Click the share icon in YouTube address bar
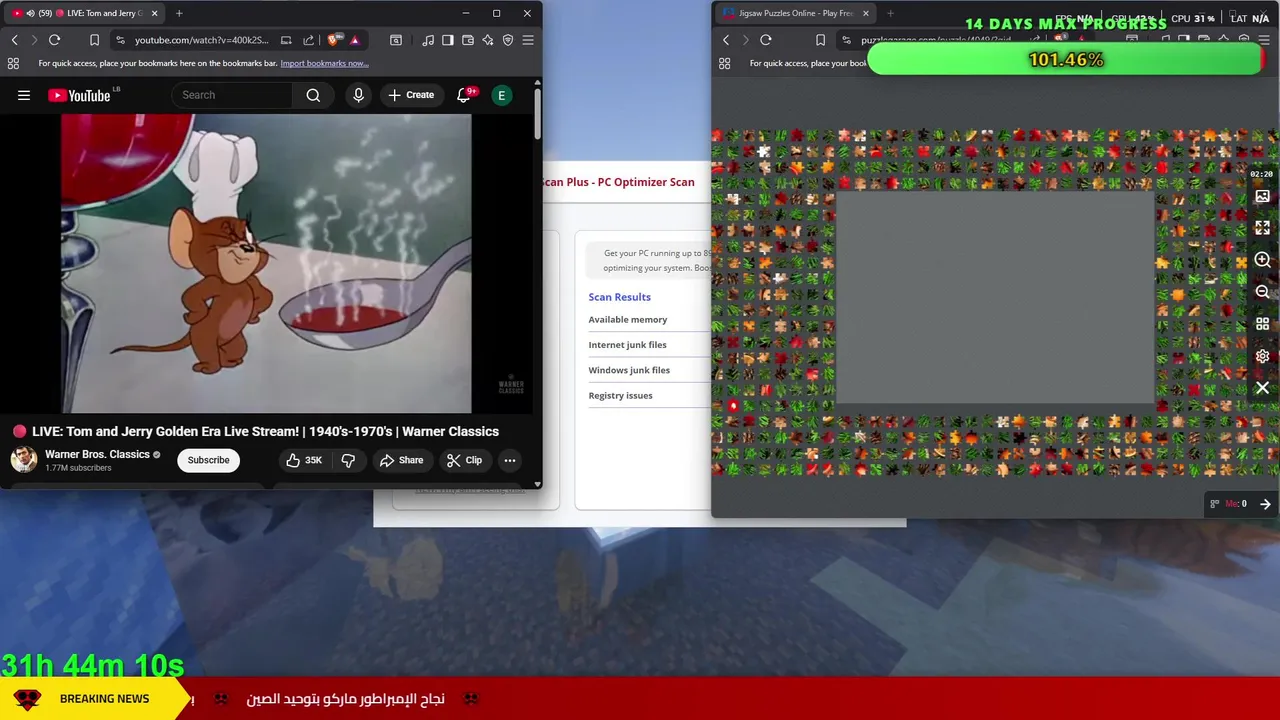1280x720 pixels. click(308, 40)
